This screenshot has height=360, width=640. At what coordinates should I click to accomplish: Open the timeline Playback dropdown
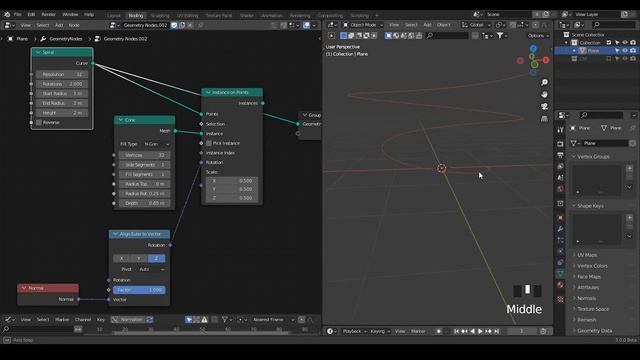(354, 331)
